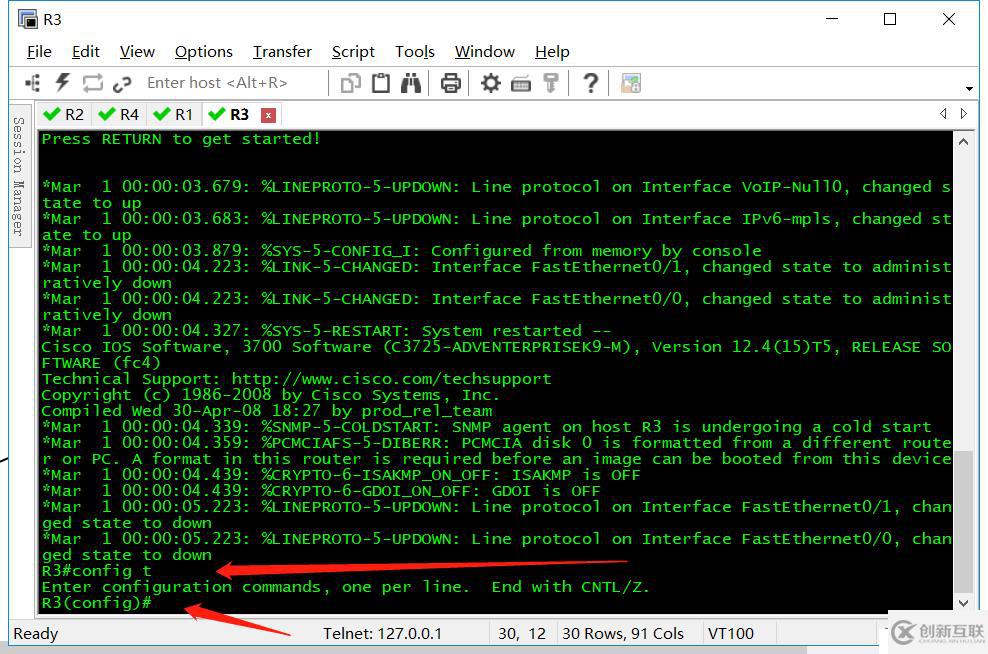
Task: Click the terminal scrollbar up arrow
Action: (x=963, y=142)
